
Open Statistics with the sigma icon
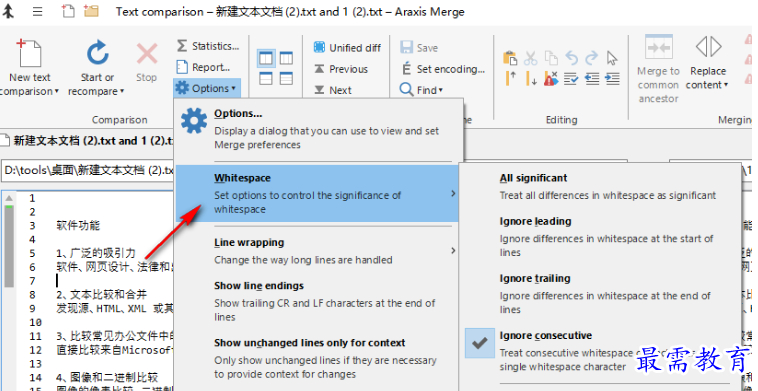tap(207, 46)
